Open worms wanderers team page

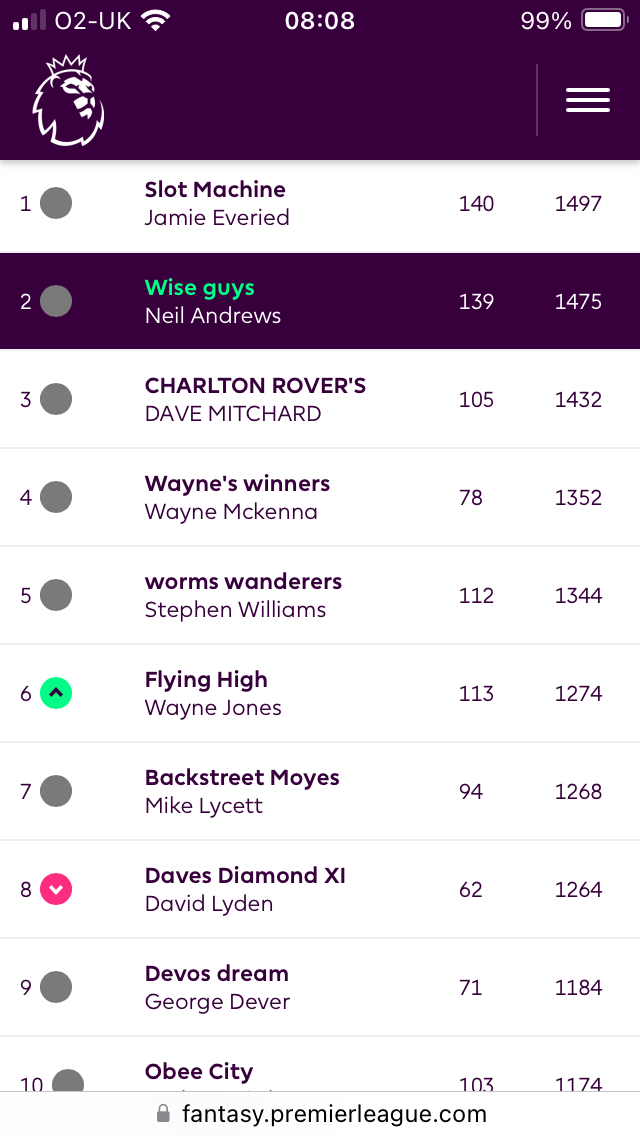244,581
